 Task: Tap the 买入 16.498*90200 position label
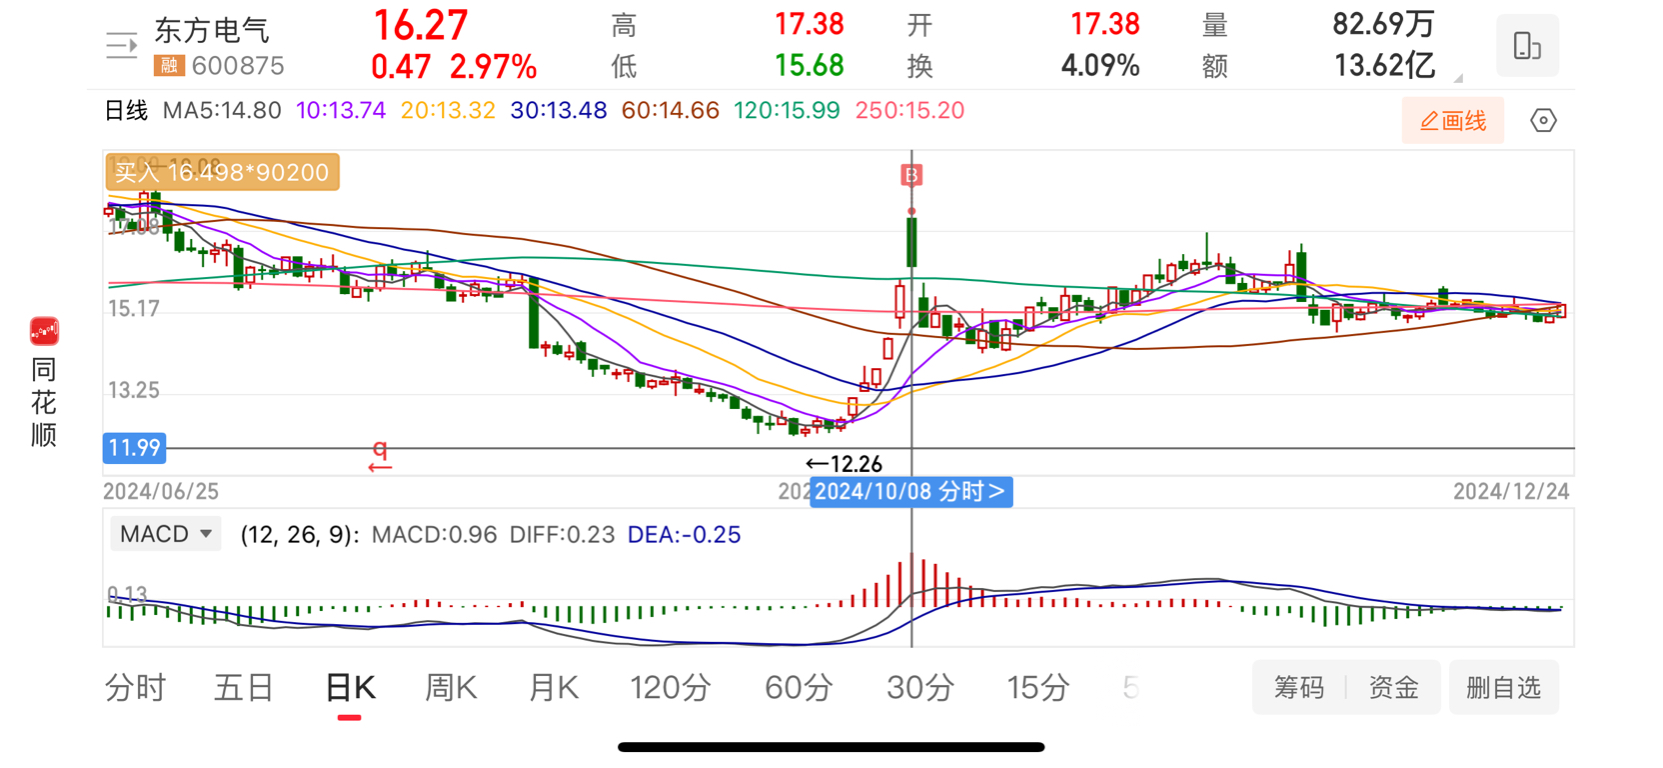222,172
